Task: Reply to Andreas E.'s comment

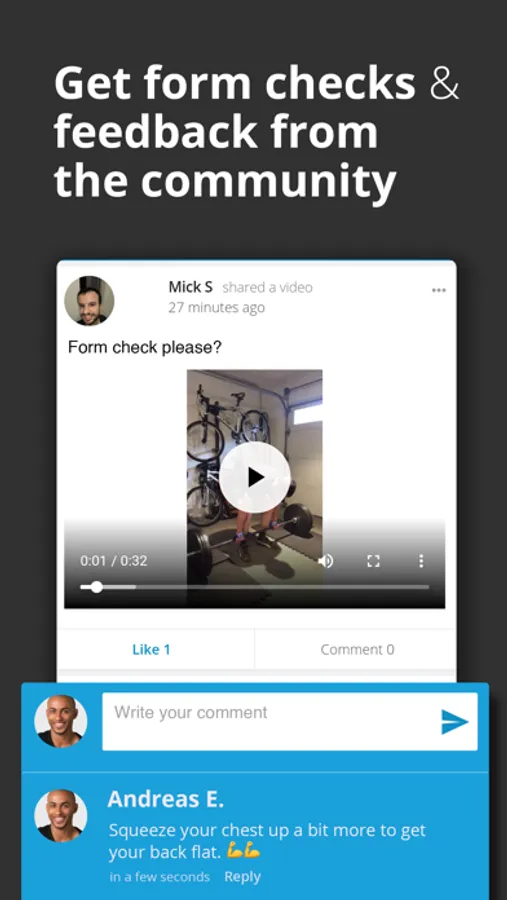Action: (x=242, y=876)
